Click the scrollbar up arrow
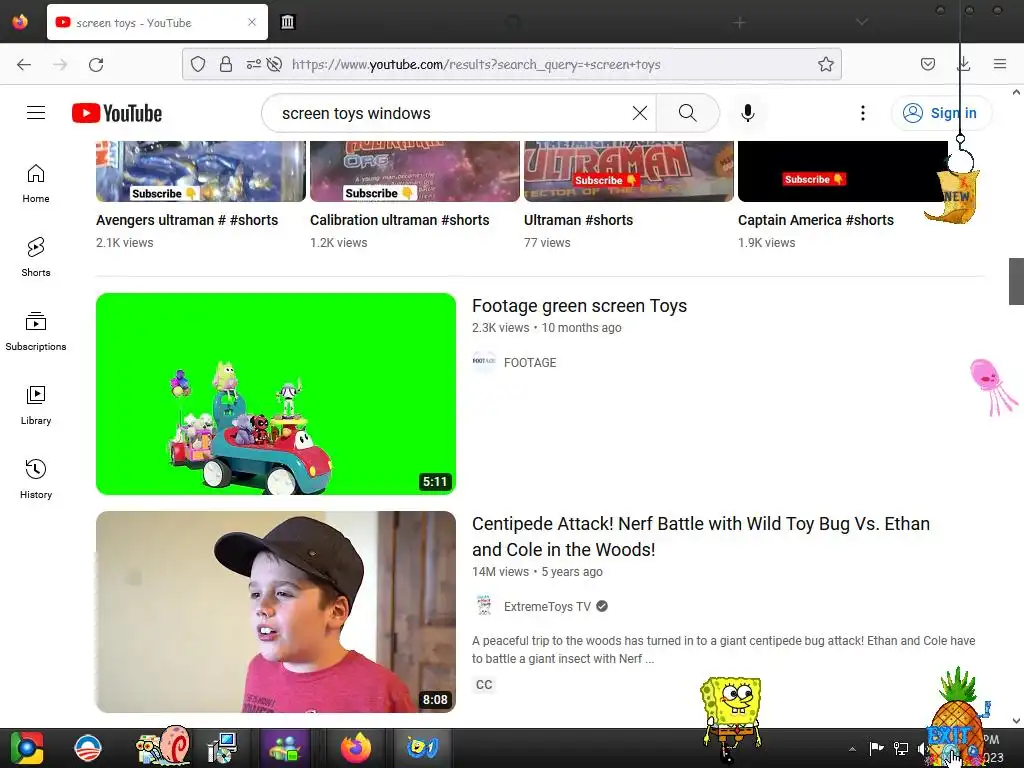Screen dimensions: 1024x768 (1016, 93)
